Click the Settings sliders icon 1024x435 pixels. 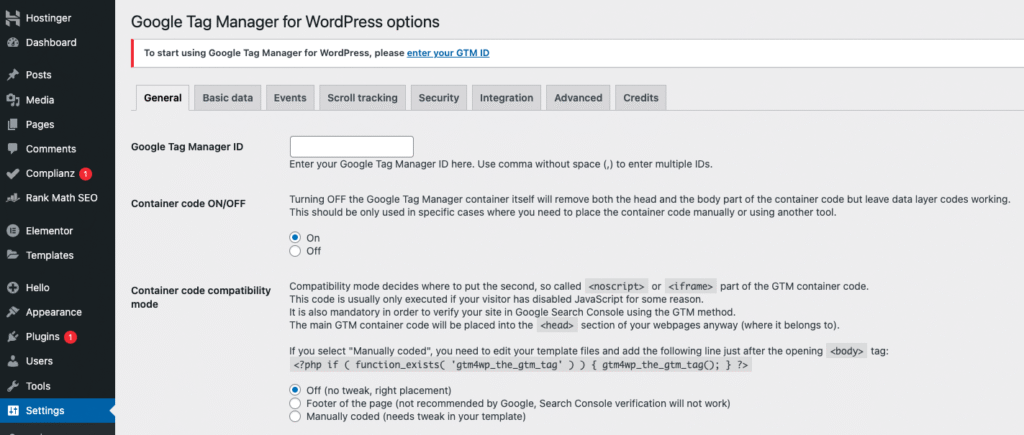coord(13,411)
